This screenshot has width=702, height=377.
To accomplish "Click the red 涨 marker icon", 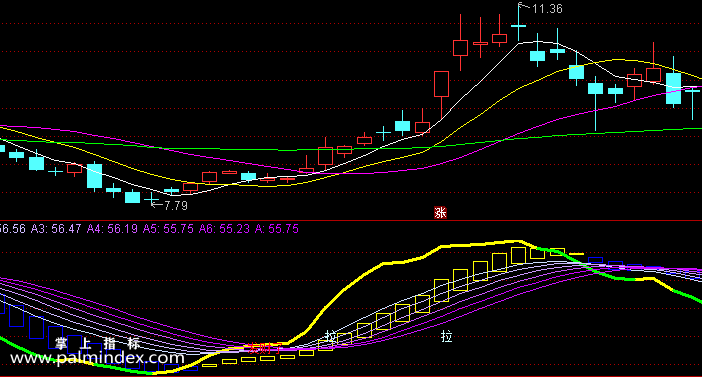I will click(x=440, y=213).
